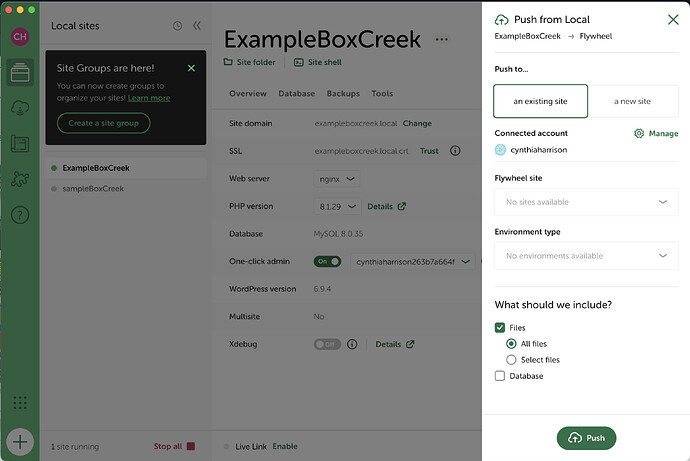The width and height of the screenshot is (690, 461).
Task: Open PHP version Details link
Action: click(x=387, y=206)
